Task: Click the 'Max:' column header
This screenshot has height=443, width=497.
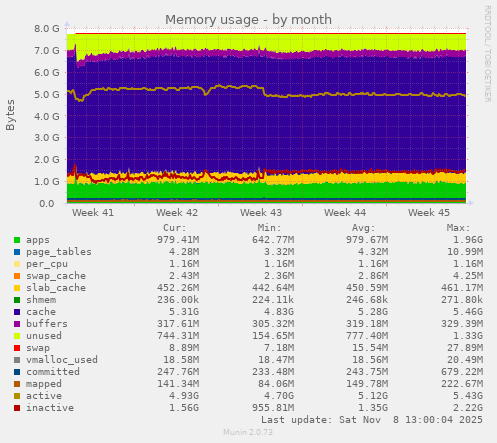Action: [458, 228]
